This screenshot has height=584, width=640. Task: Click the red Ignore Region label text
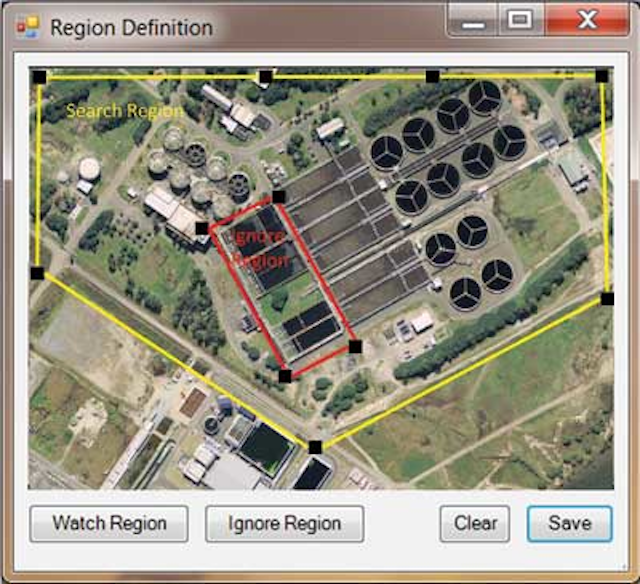click(260, 248)
